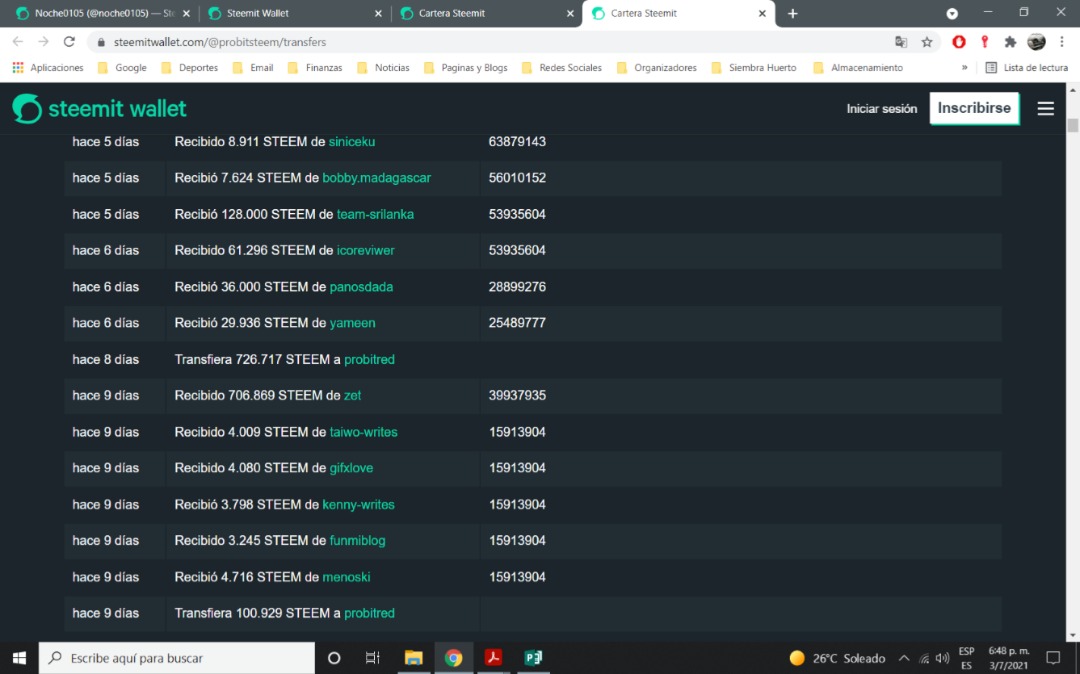Click the Inscribirse button

pyautogui.click(x=974, y=108)
